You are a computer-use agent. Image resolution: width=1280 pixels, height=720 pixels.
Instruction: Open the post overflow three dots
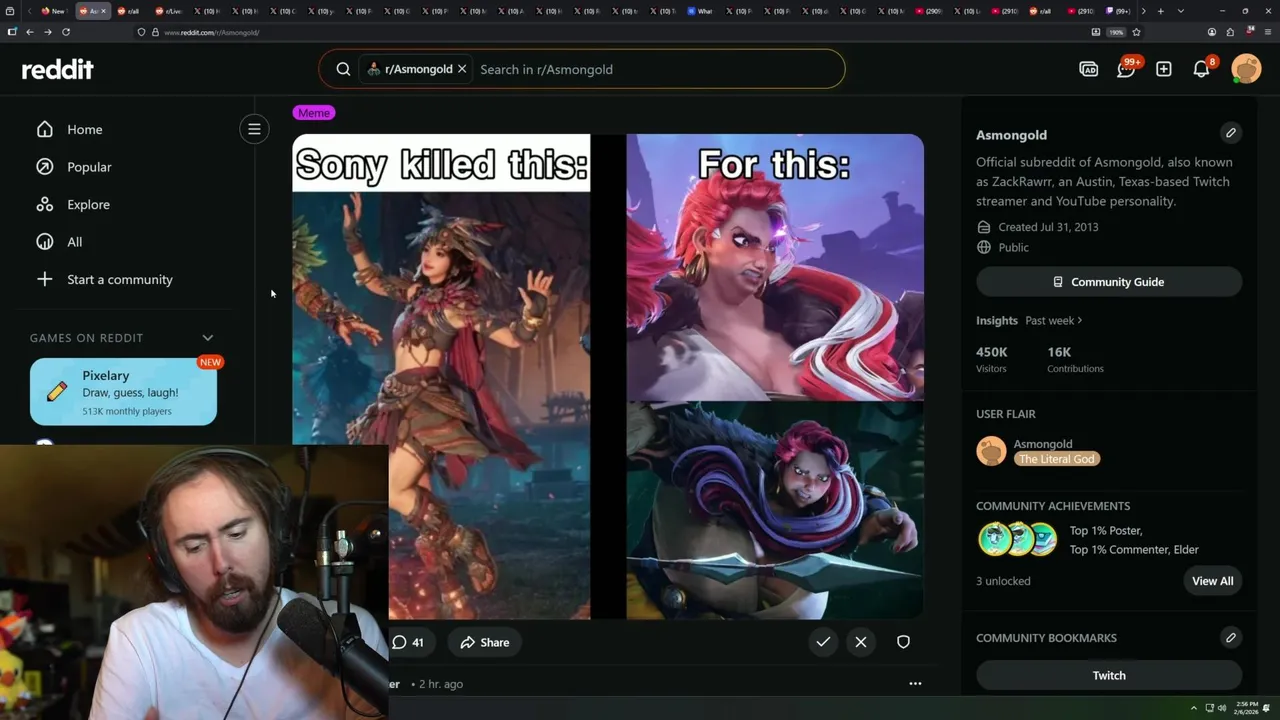(915, 684)
